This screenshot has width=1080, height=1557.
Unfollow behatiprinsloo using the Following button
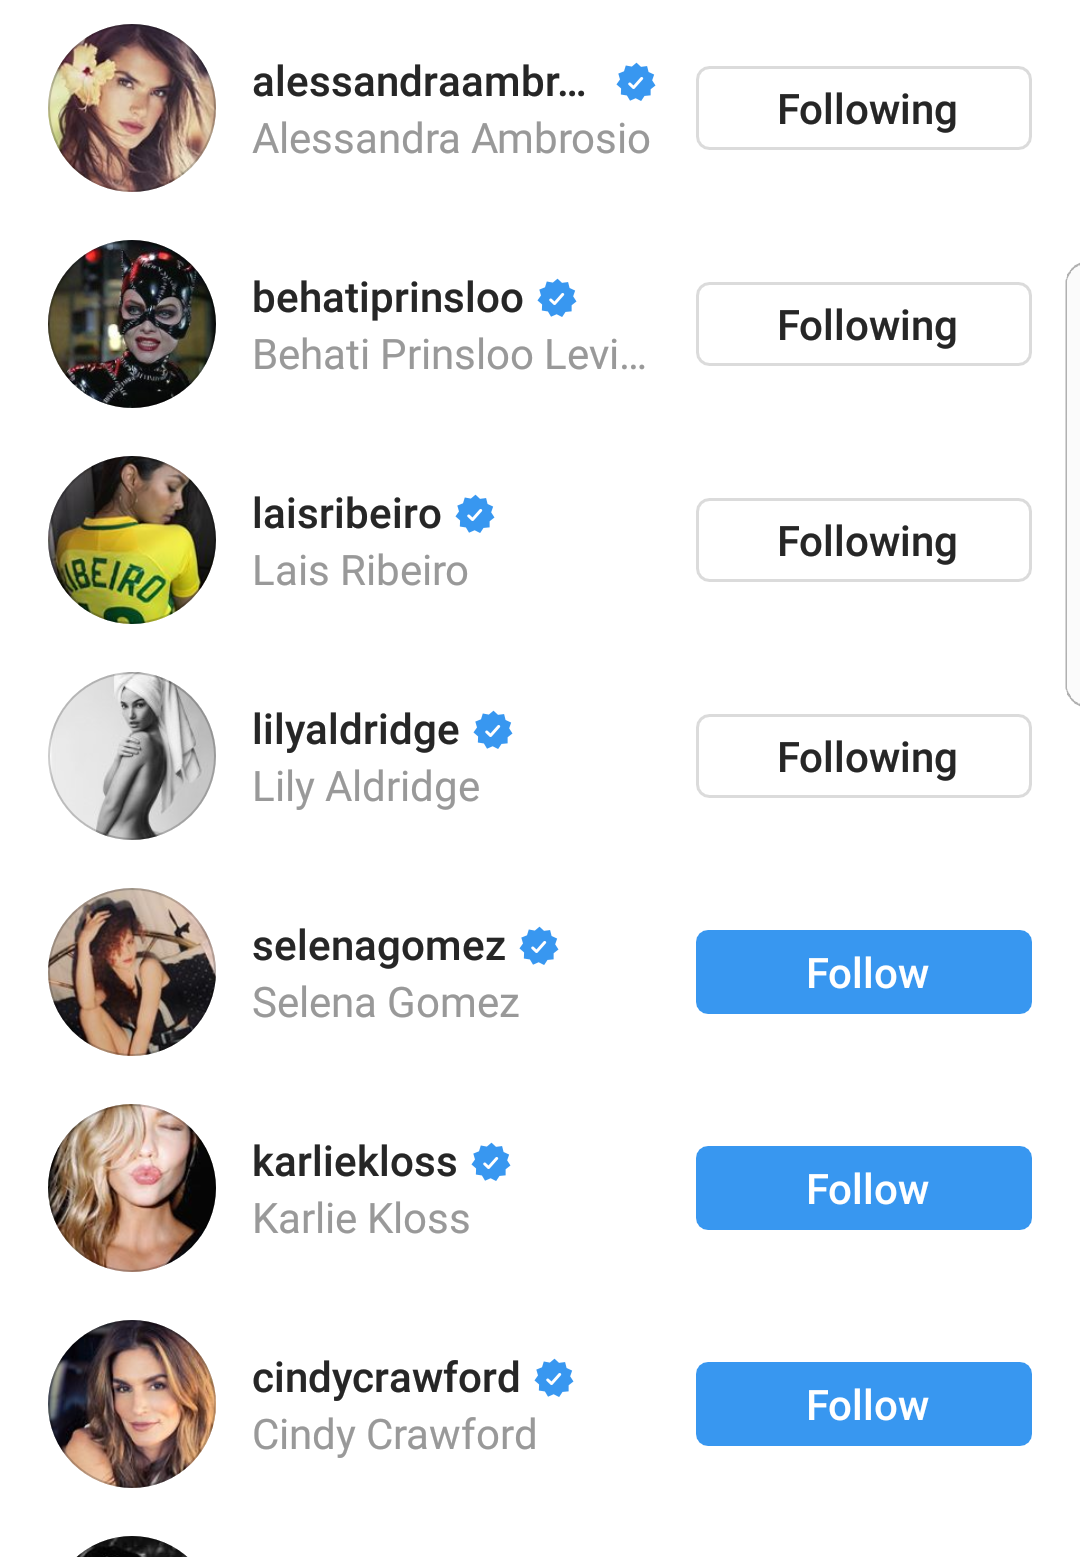pyautogui.click(x=863, y=323)
